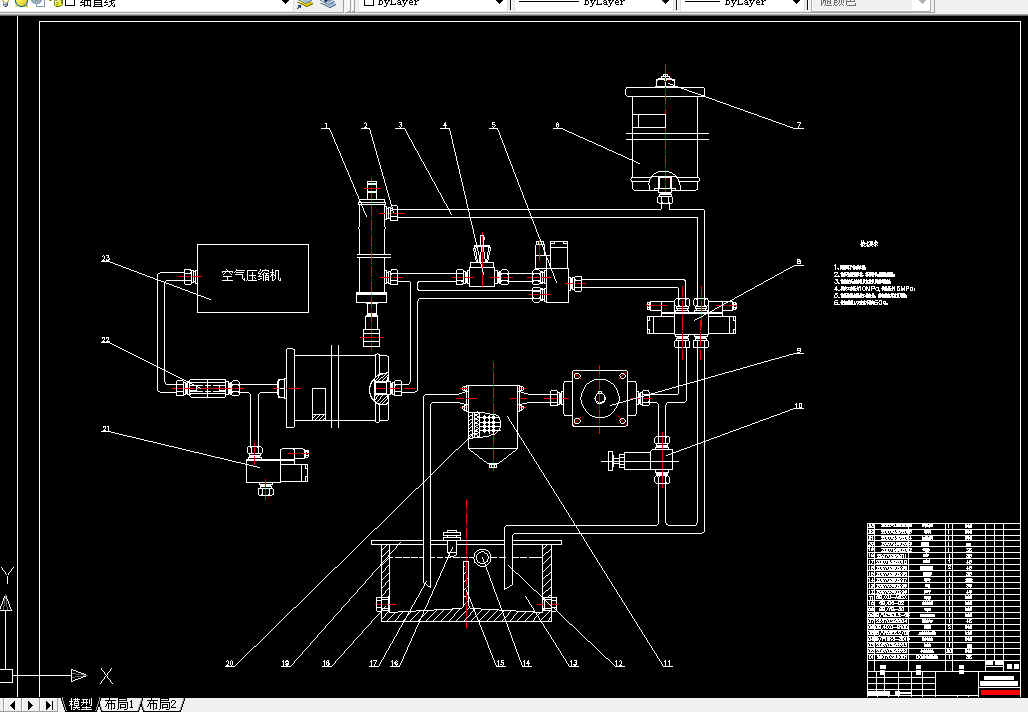Click the technical requirements notes text block

875,285
